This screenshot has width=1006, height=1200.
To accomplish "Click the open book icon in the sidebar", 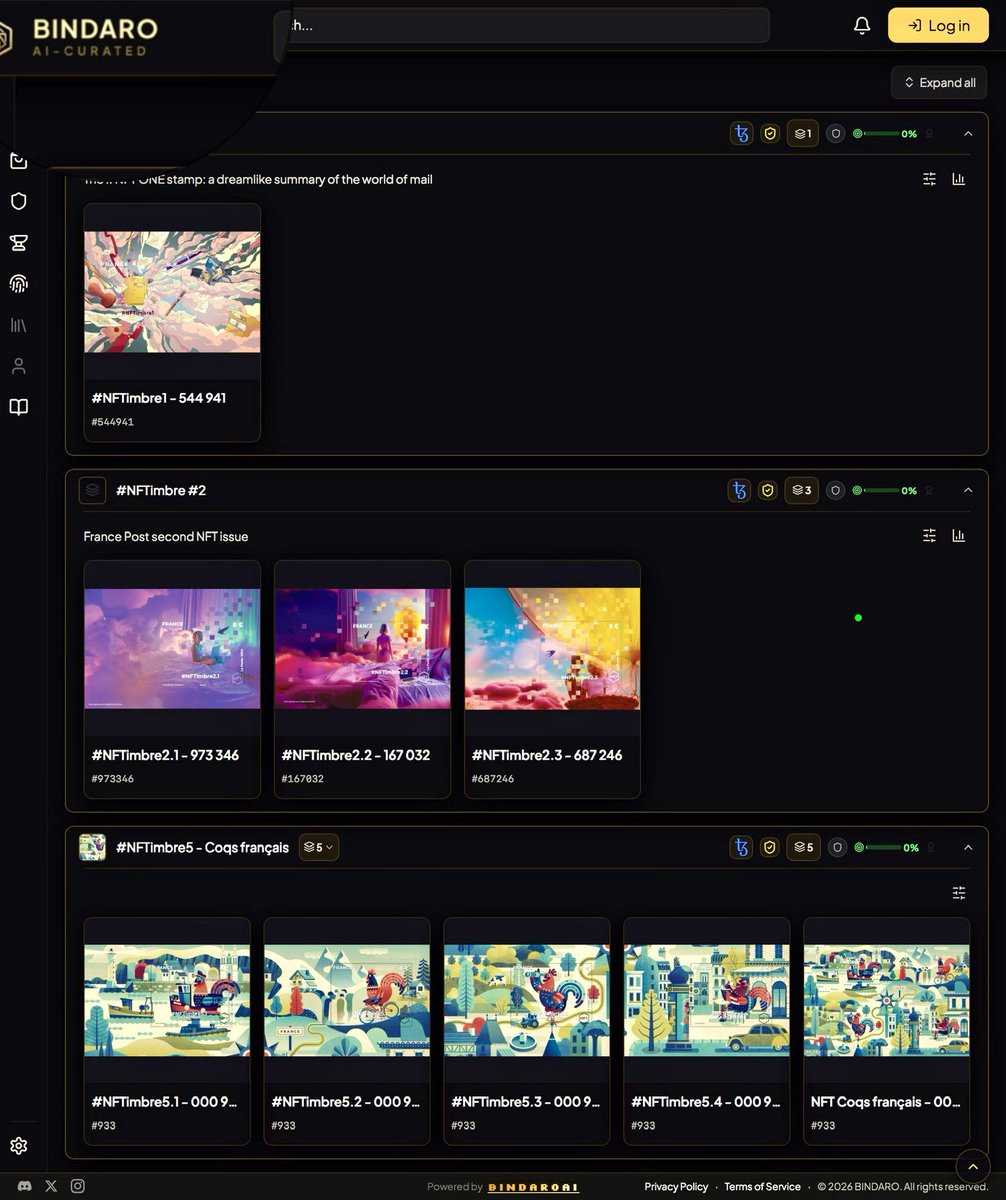I will (18, 406).
